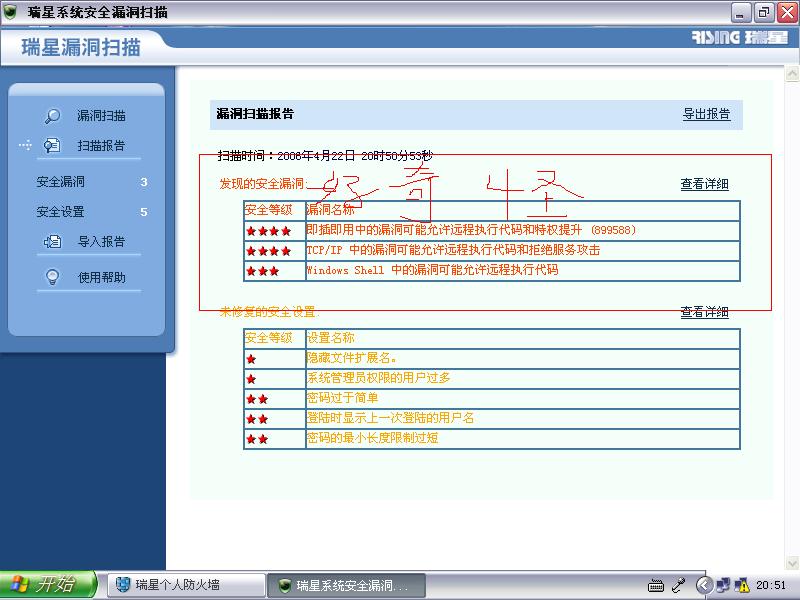The image size is (800, 600).
Task: Select 导入报告 in the sidebar
Action: (101, 242)
